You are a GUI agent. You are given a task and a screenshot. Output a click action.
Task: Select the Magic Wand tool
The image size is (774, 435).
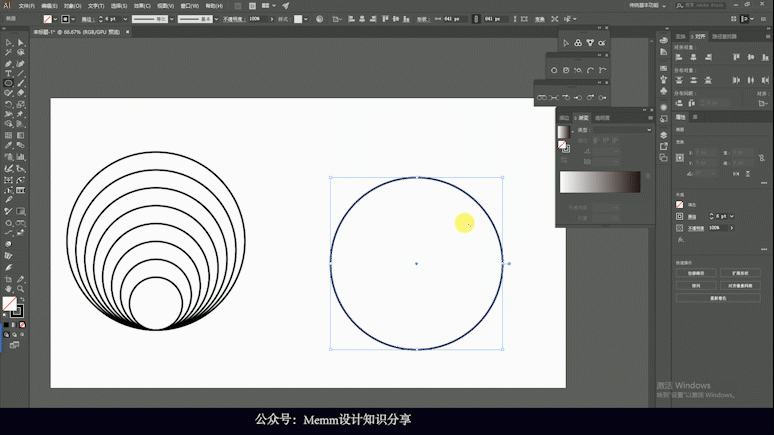click(x=8, y=52)
